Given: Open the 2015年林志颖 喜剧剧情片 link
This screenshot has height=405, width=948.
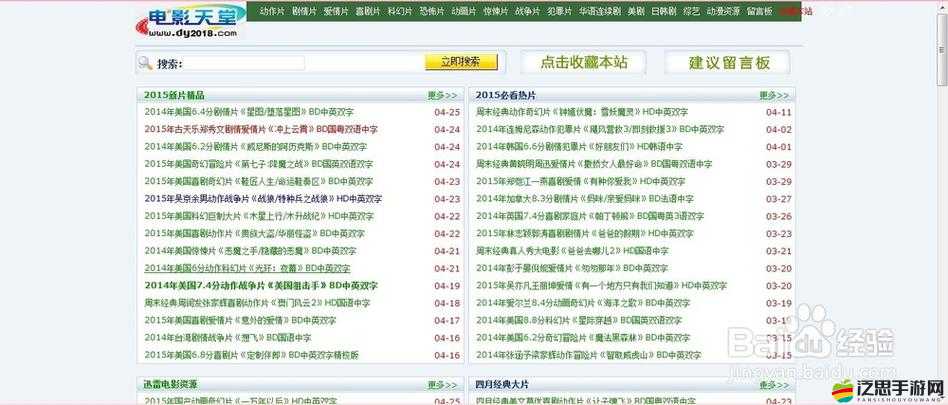Looking at the screenshot, I should (585, 233).
